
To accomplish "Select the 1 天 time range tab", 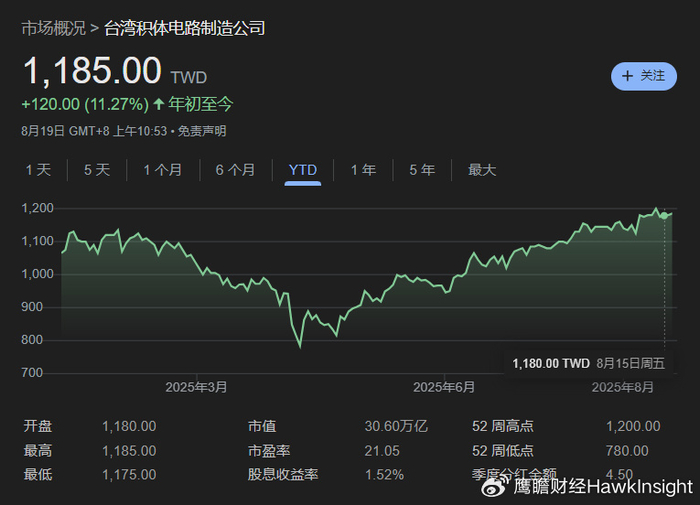I will [x=38, y=170].
